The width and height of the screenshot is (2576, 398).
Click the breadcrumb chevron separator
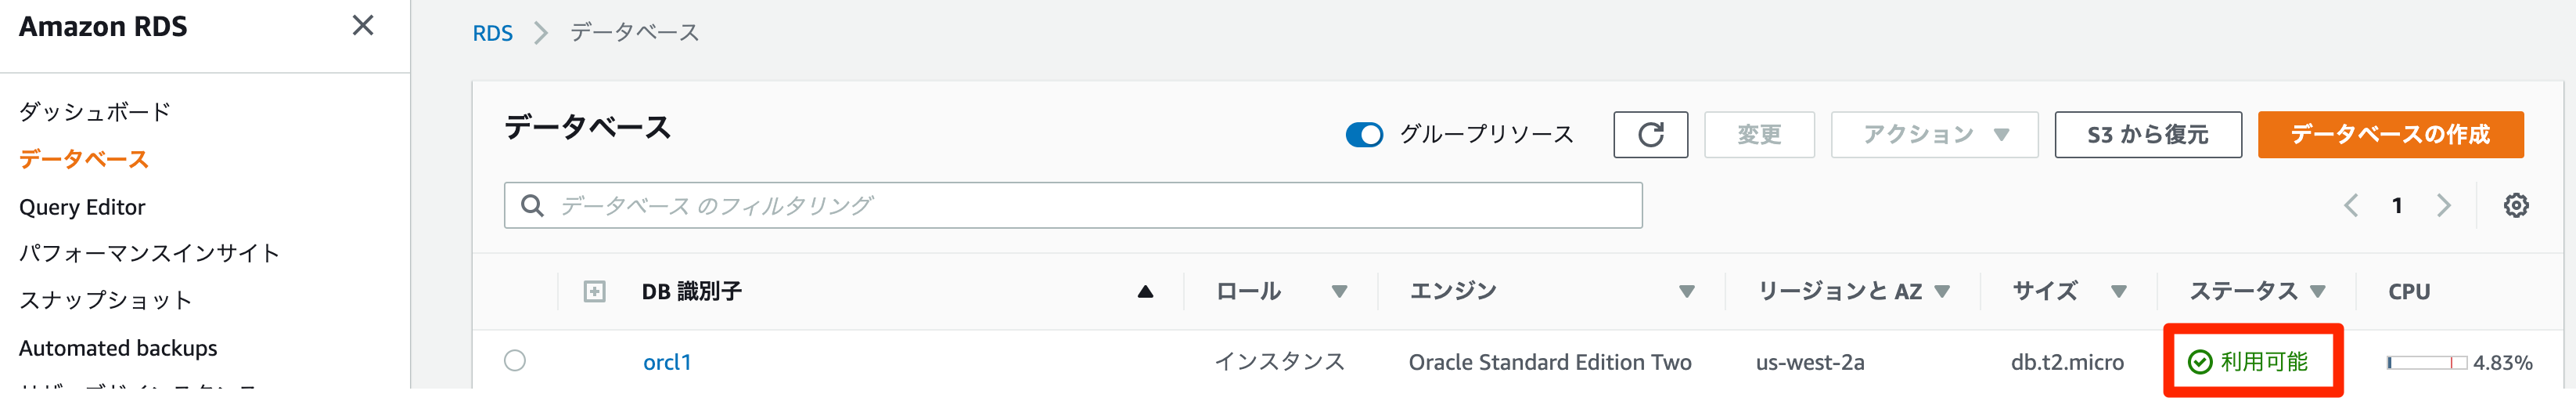point(541,33)
